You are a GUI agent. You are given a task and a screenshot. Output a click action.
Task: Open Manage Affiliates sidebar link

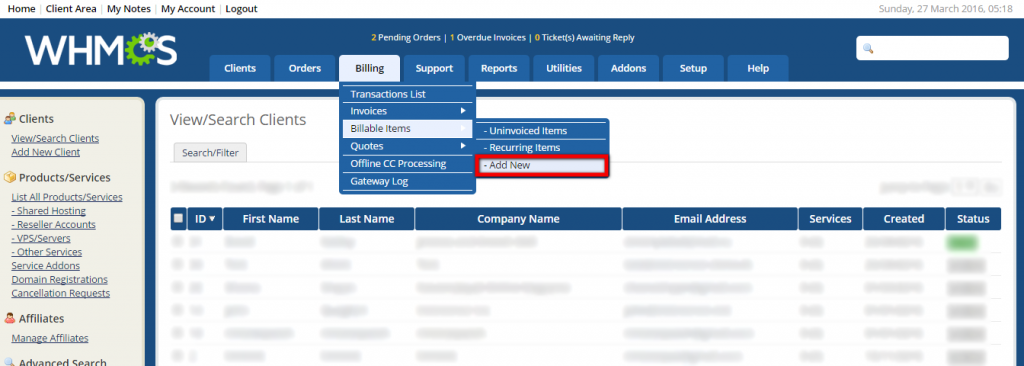pos(50,339)
